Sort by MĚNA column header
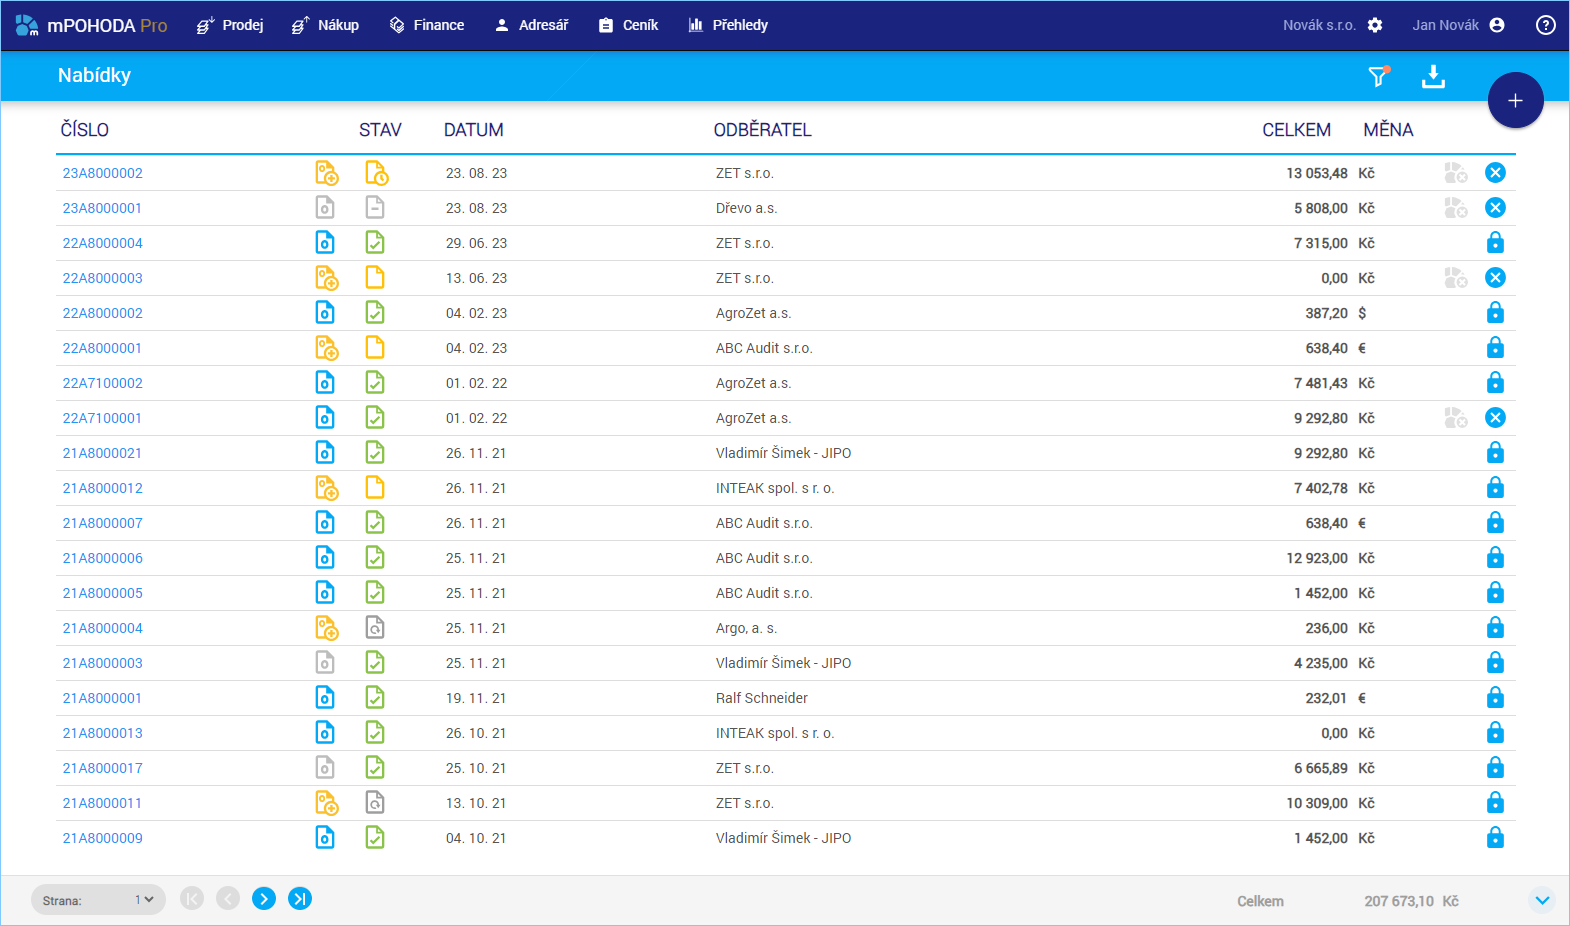 1388,130
